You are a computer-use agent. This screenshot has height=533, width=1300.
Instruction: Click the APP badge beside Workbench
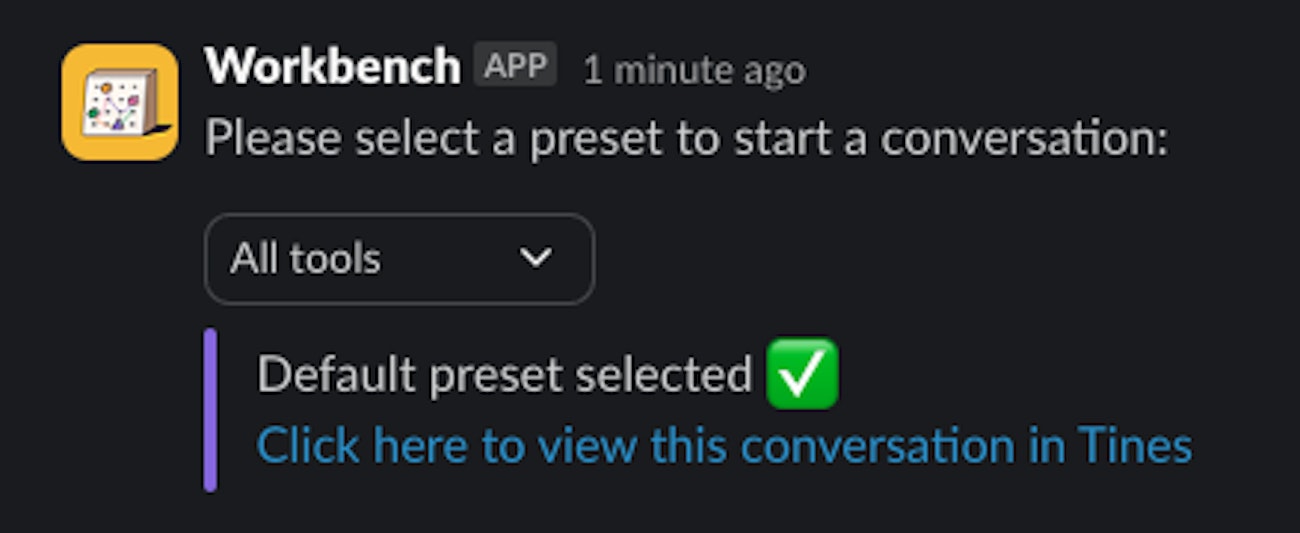(515, 66)
